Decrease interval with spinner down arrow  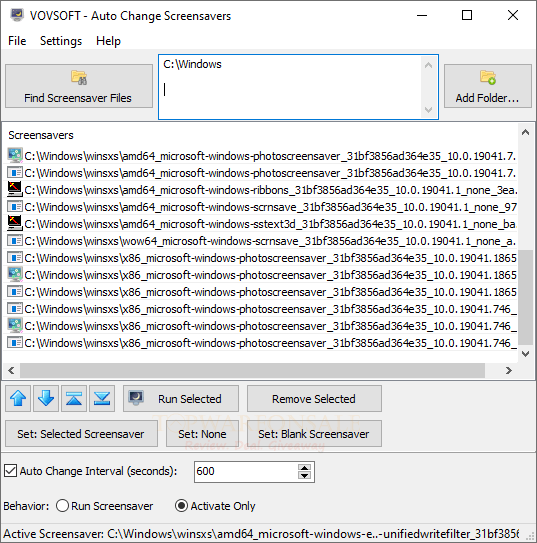click(304, 475)
